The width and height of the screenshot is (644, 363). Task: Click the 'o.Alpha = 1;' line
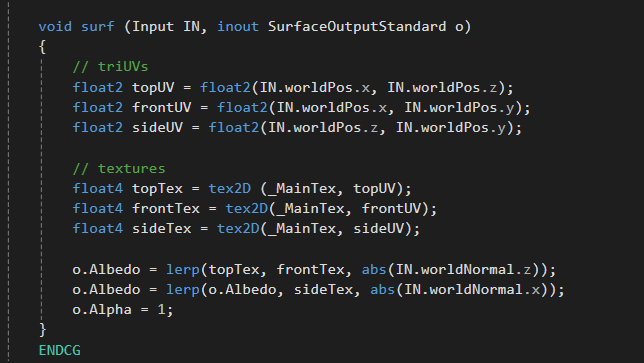[123, 310]
